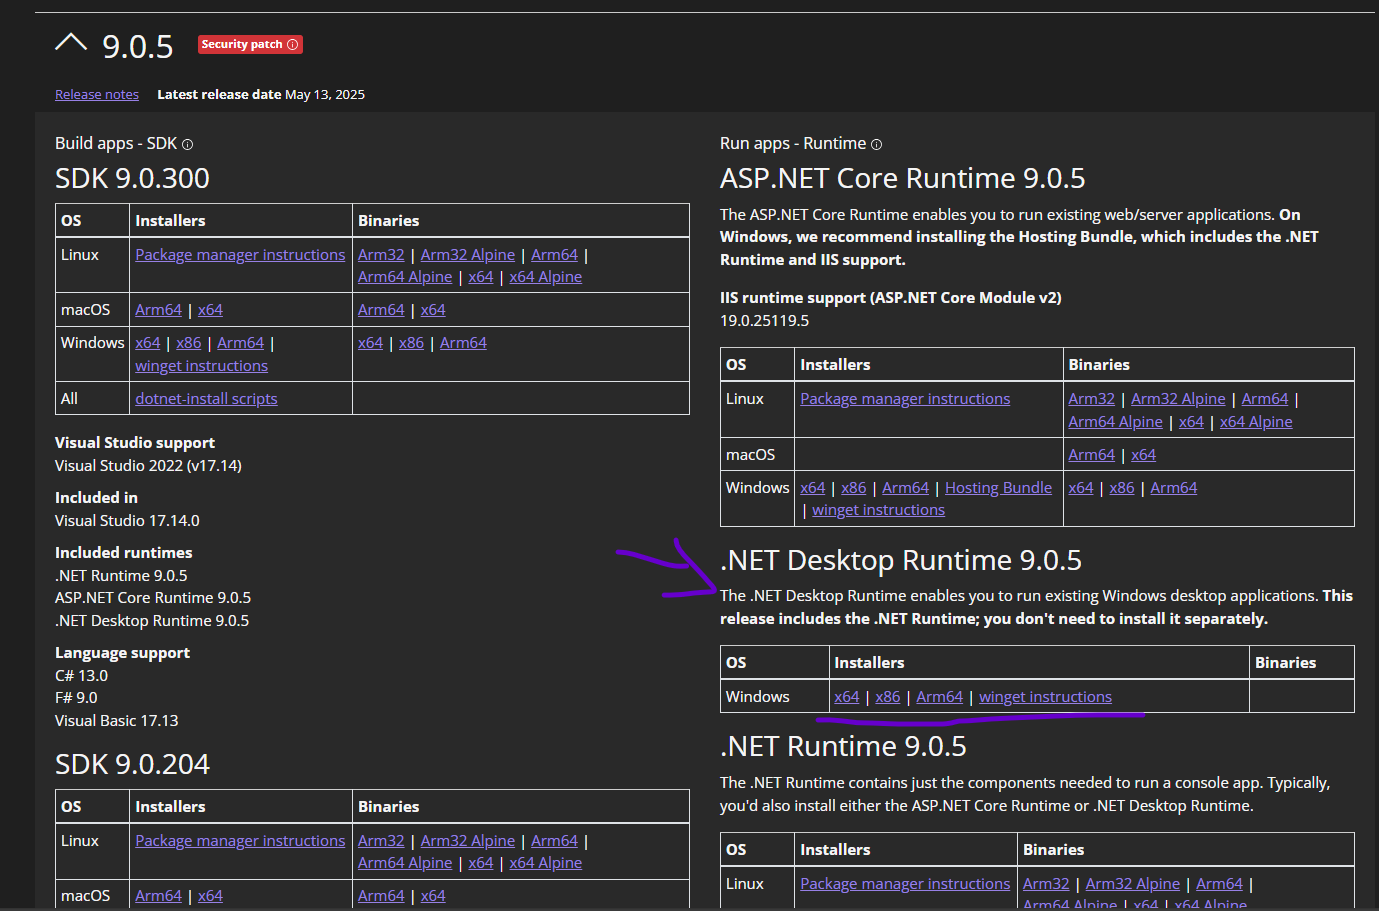Open the Release notes link
Screen dimensions: 1379x911
96,93
